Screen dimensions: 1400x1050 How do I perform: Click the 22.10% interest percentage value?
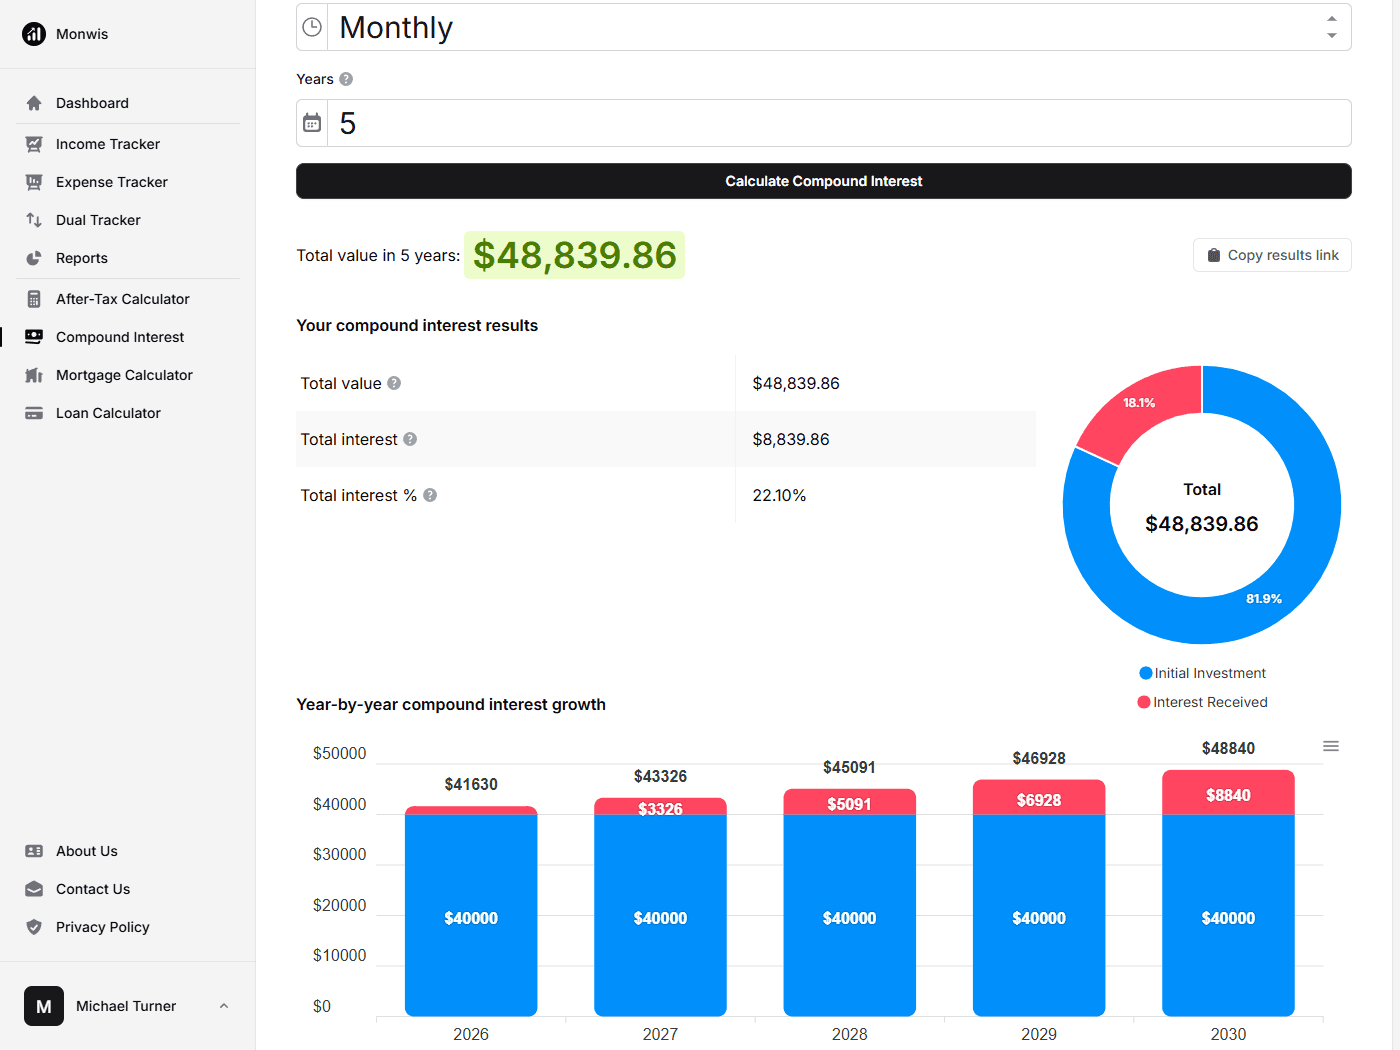[779, 495]
